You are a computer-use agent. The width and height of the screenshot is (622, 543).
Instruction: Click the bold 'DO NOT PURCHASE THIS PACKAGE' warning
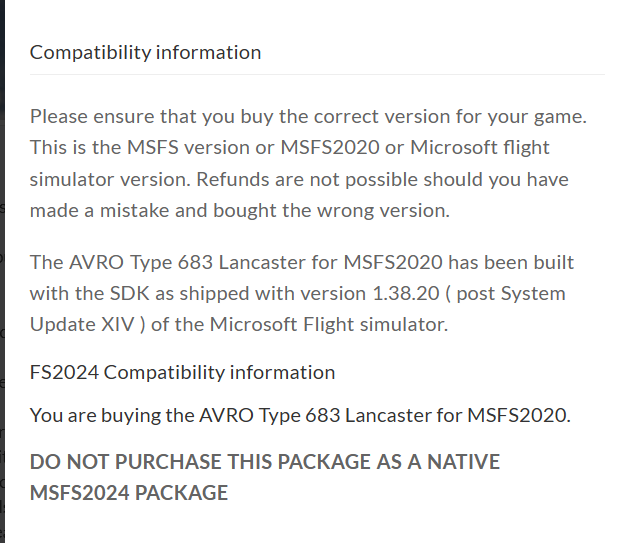pos(201,462)
